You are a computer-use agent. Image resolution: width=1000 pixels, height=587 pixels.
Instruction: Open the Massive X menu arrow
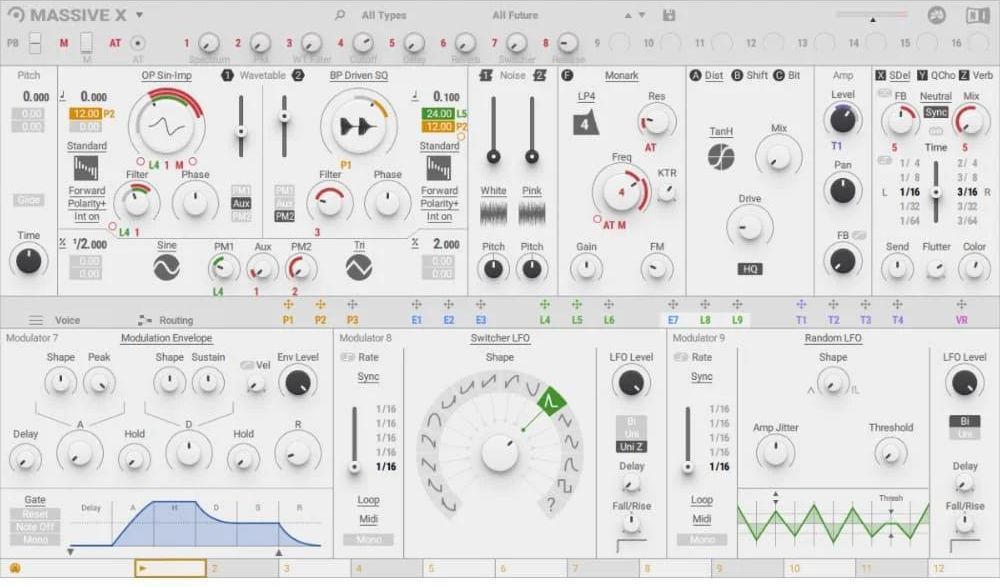click(139, 15)
